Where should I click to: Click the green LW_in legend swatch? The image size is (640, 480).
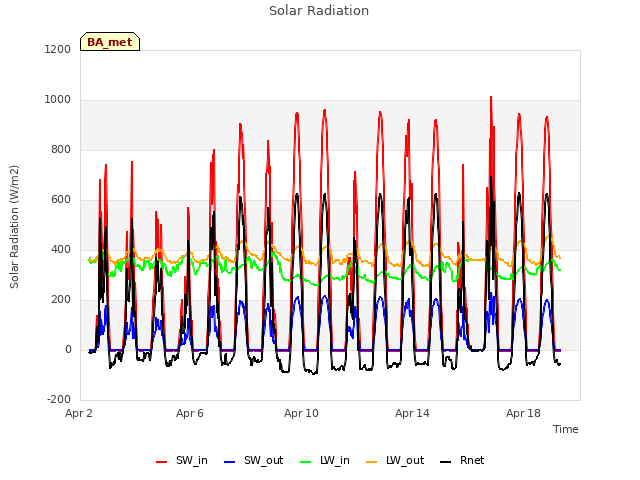coord(305,462)
